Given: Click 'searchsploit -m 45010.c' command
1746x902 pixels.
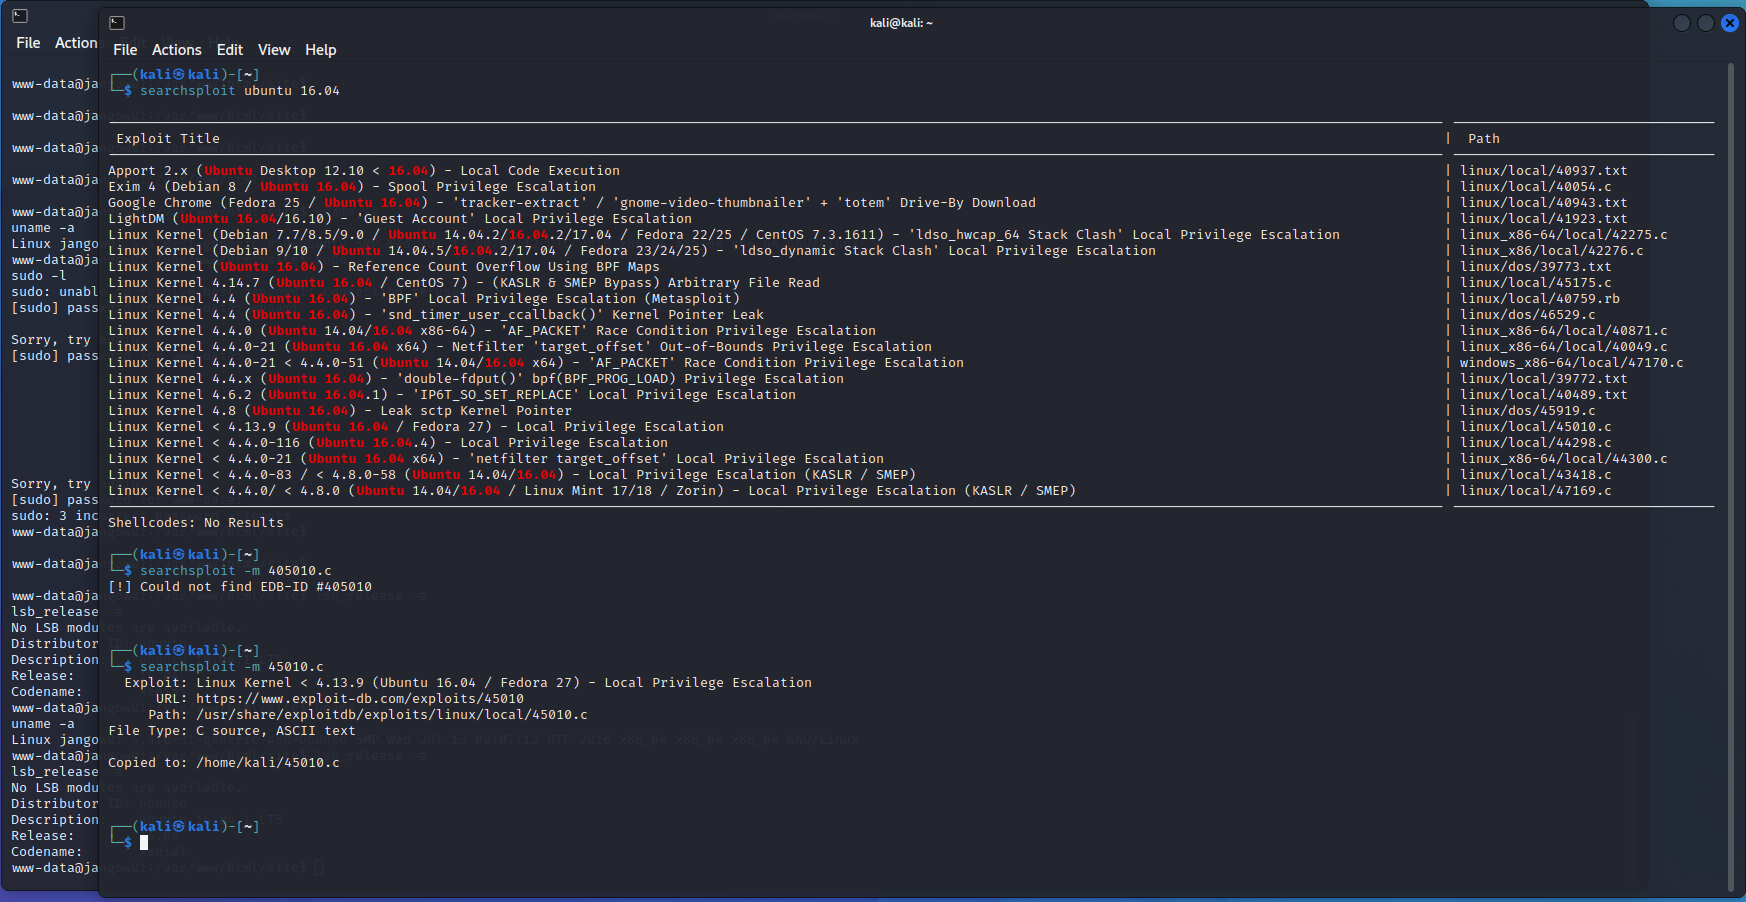Looking at the screenshot, I should pyautogui.click(x=232, y=667).
